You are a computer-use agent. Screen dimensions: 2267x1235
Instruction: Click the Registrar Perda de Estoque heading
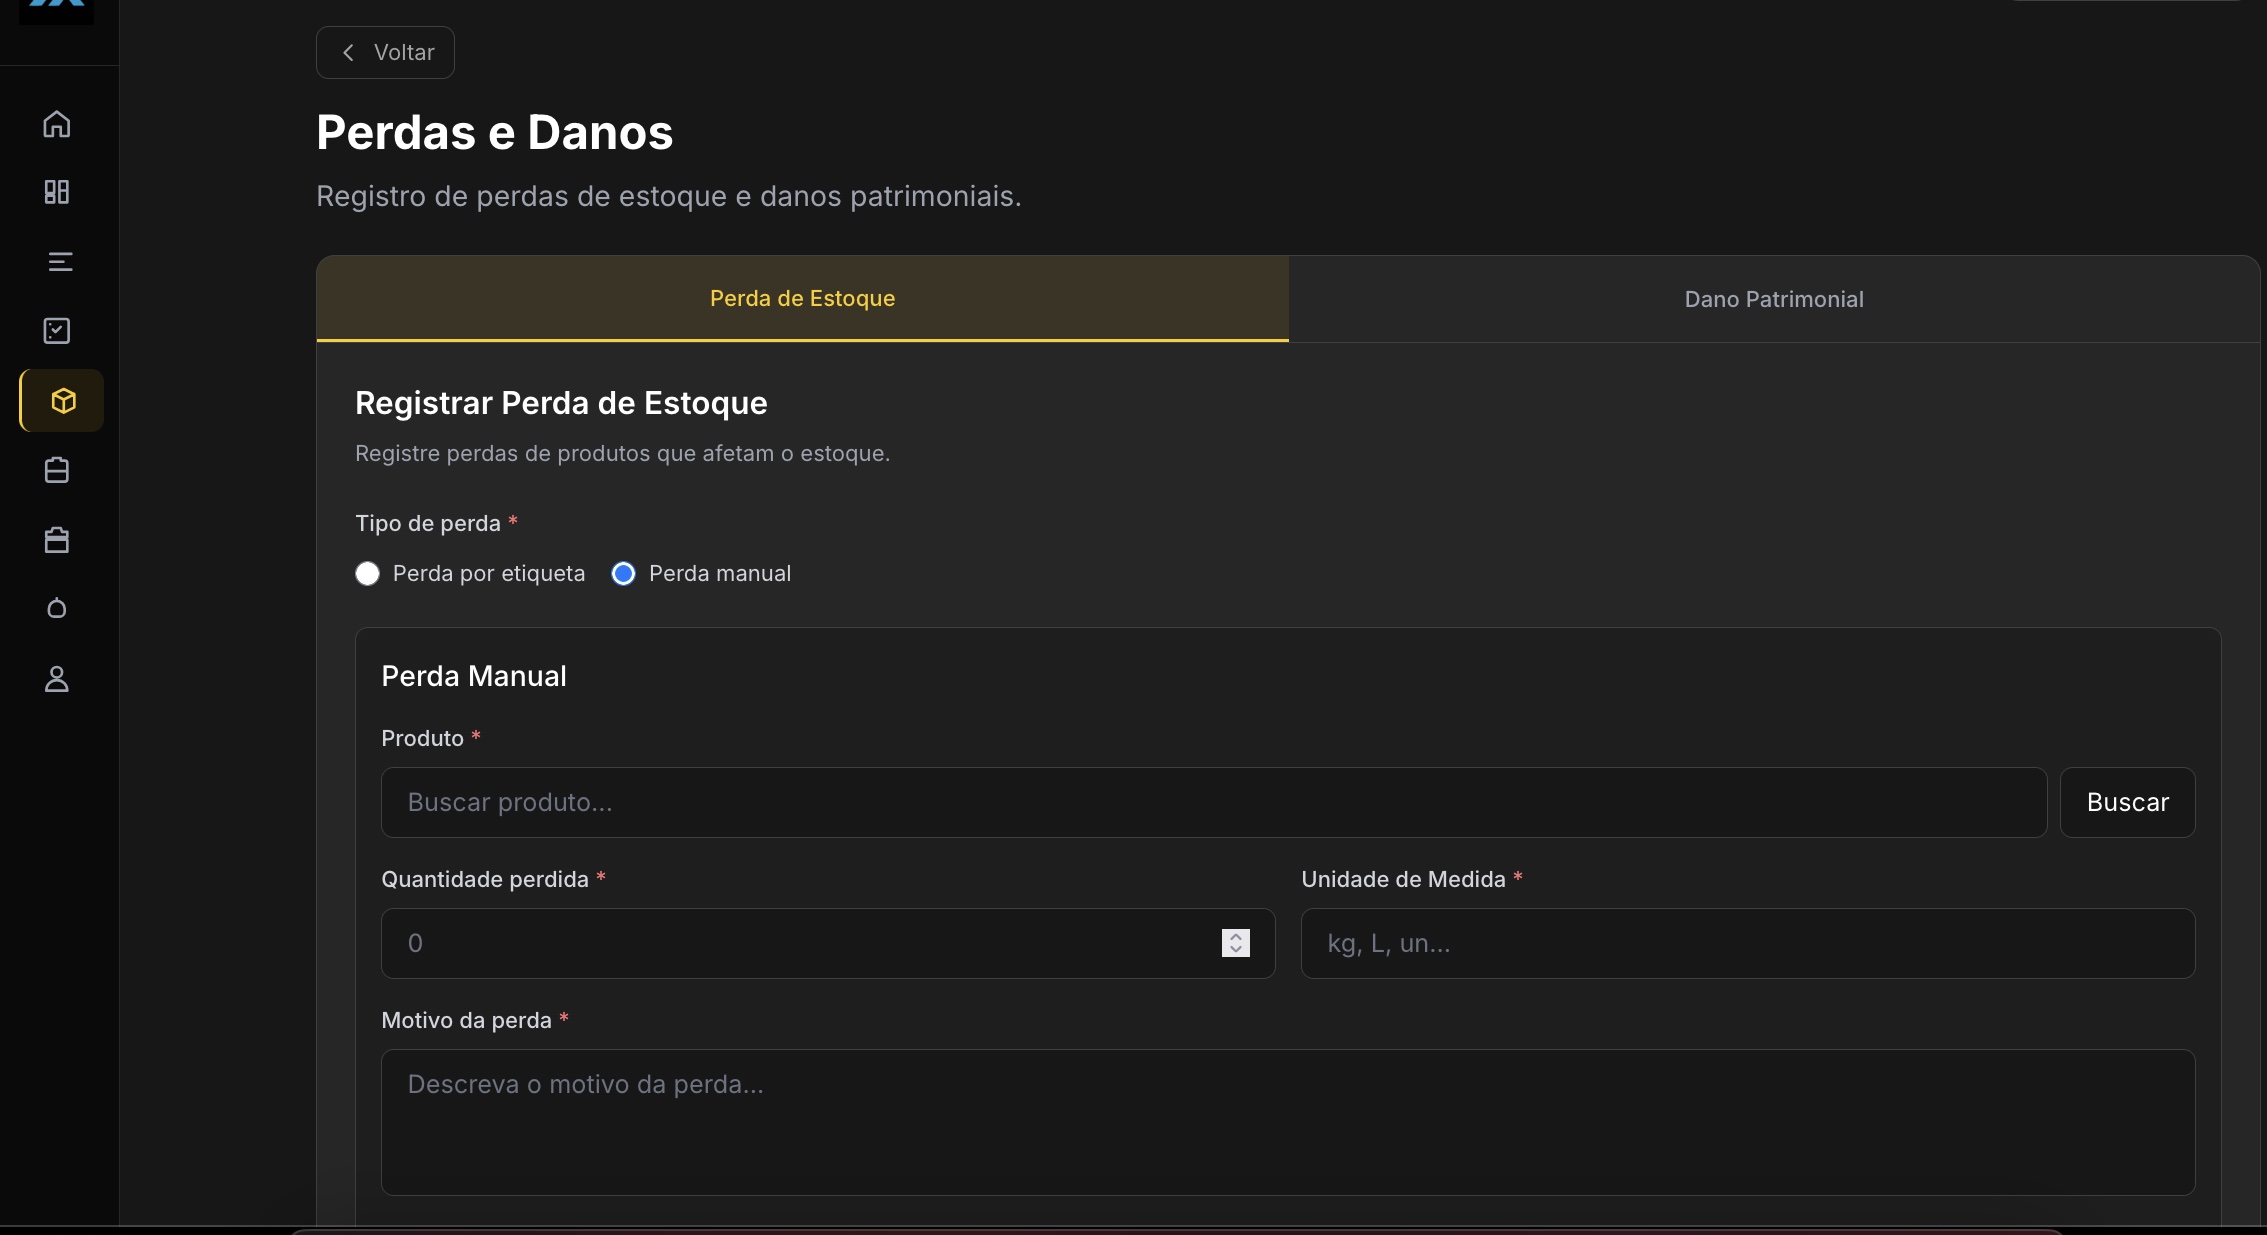(561, 403)
